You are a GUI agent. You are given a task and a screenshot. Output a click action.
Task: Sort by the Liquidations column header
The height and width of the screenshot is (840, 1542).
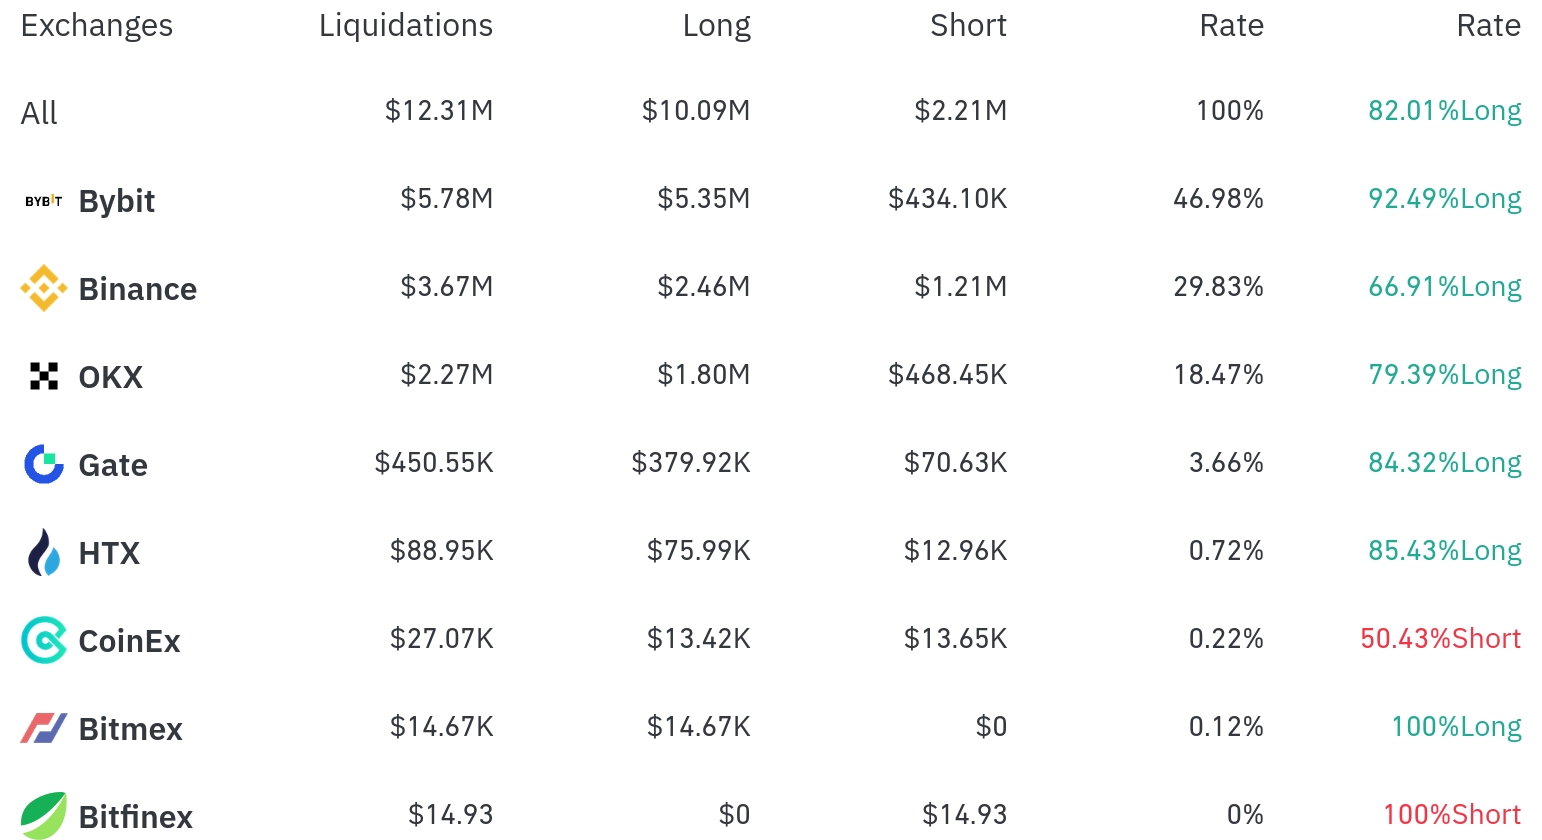pos(406,25)
